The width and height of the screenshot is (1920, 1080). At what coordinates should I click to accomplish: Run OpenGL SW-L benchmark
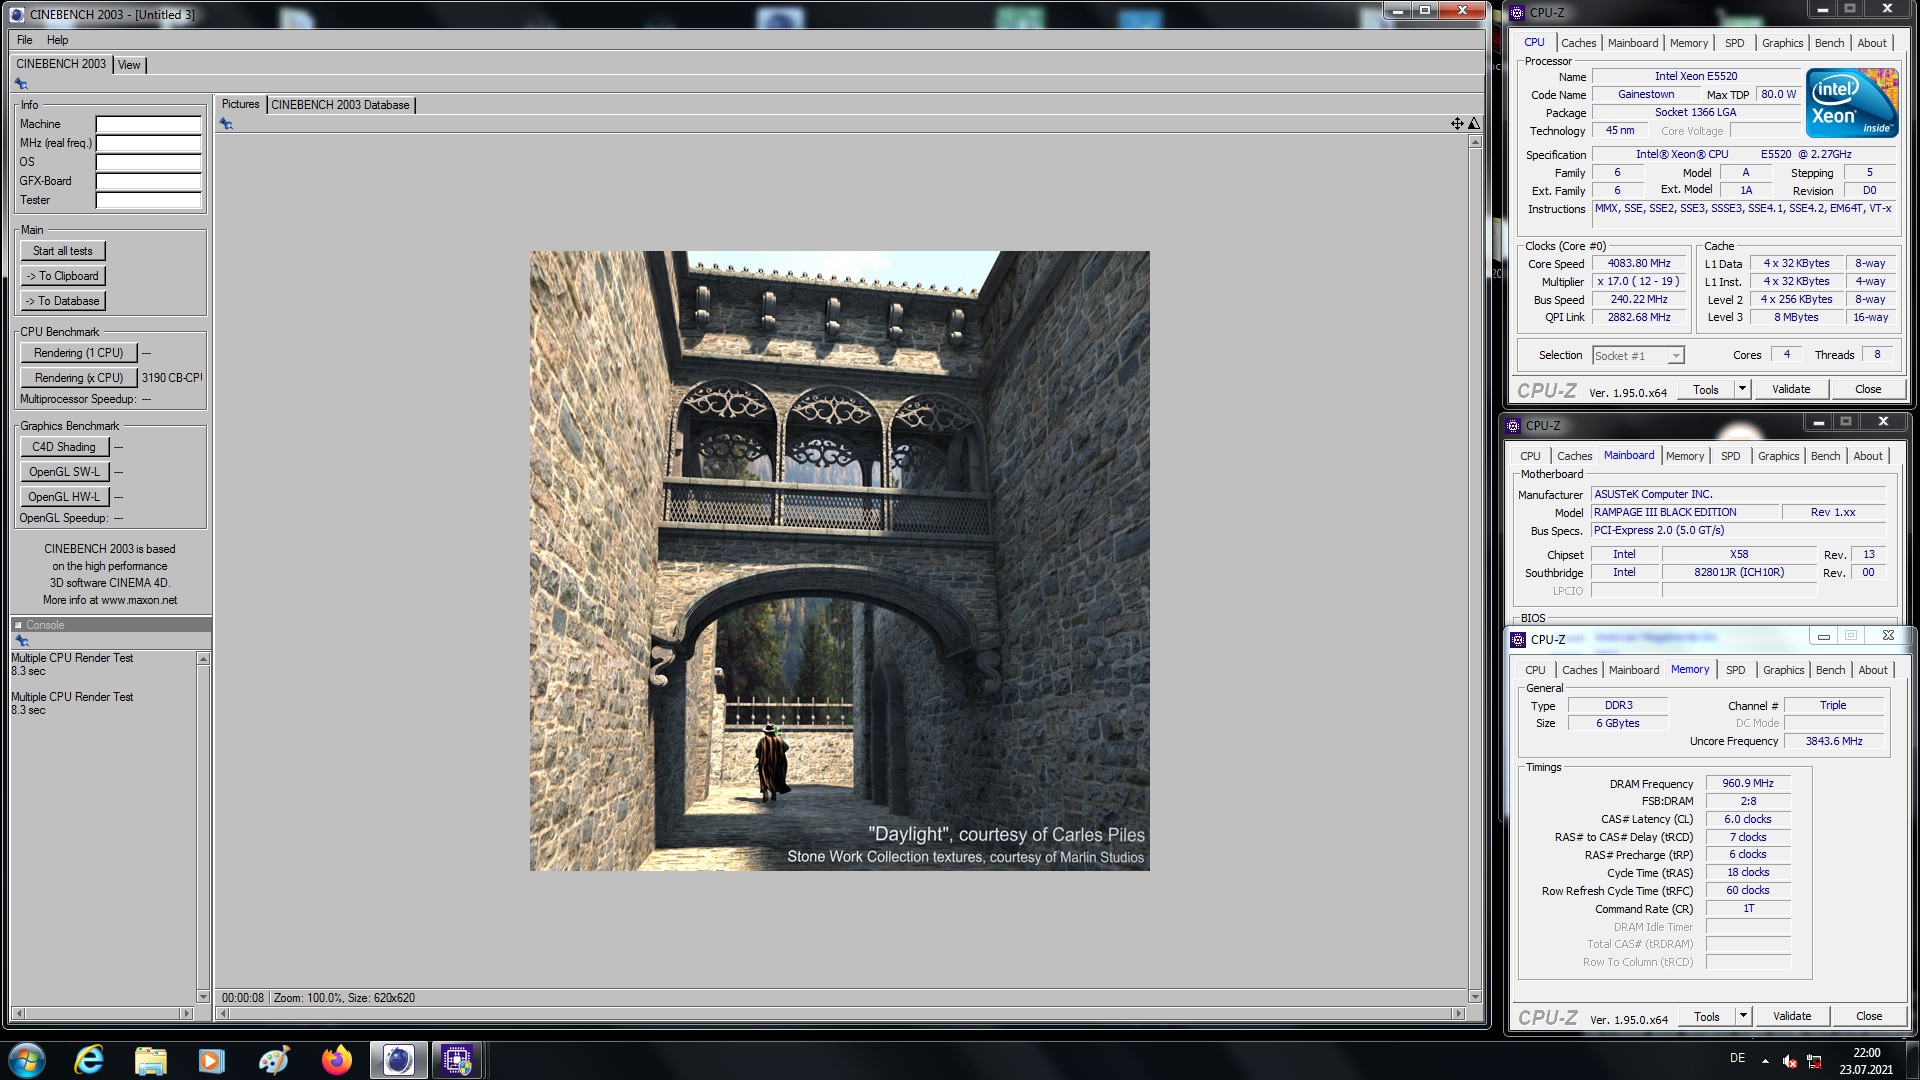click(64, 472)
